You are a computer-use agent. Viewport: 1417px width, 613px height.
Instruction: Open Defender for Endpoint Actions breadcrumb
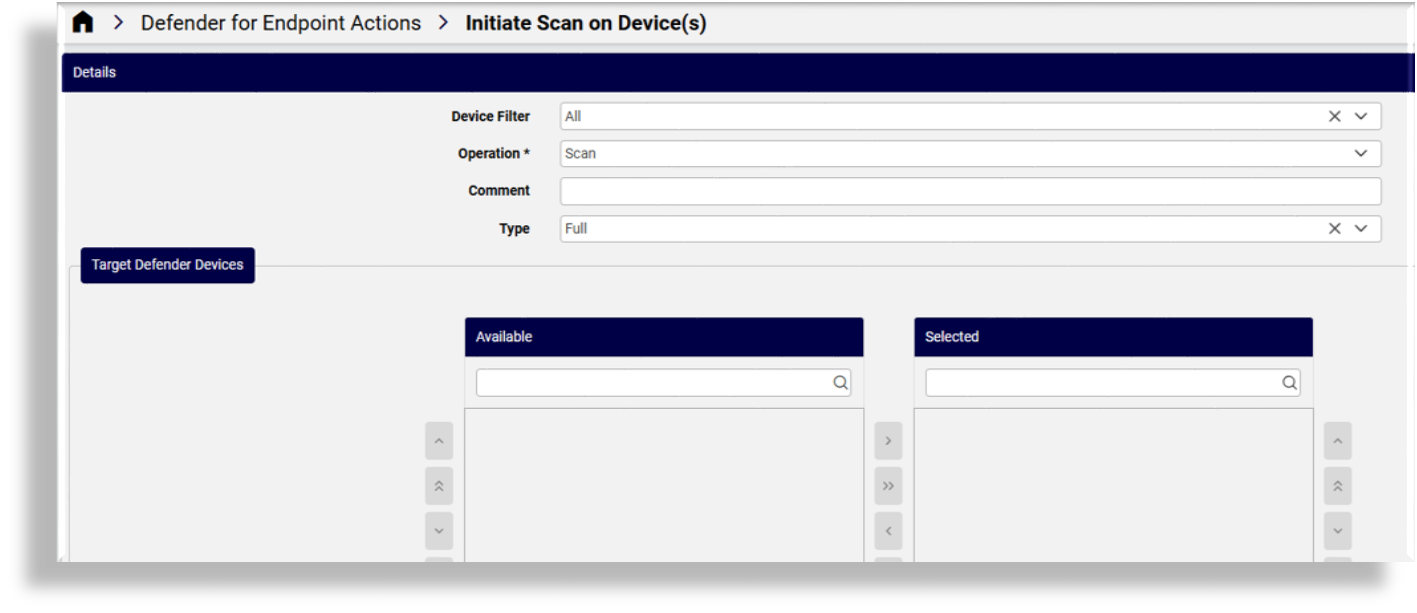coord(281,23)
